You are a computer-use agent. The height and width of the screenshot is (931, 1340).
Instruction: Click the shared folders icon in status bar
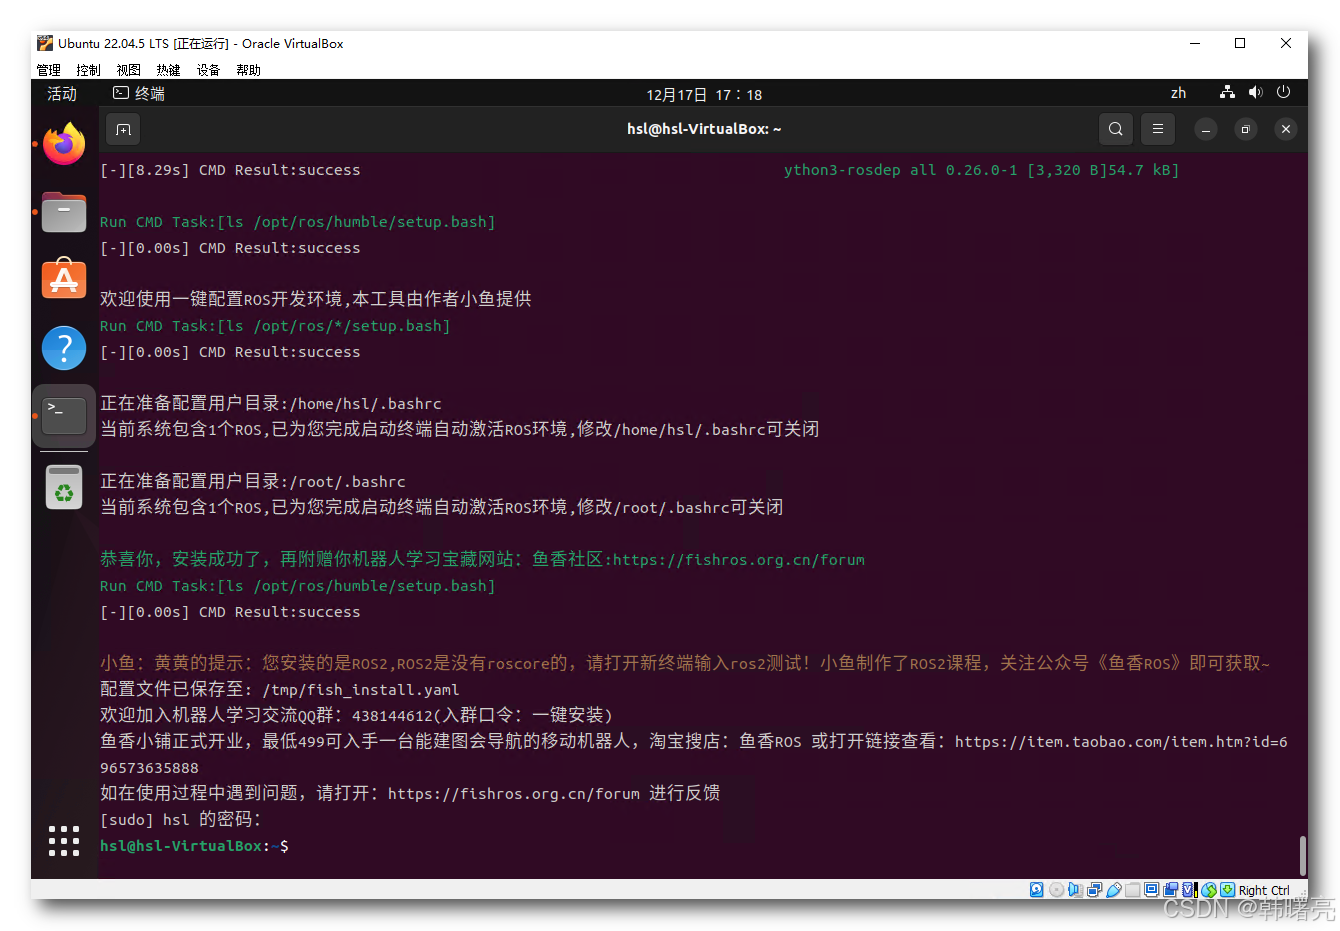pyautogui.click(x=1132, y=890)
